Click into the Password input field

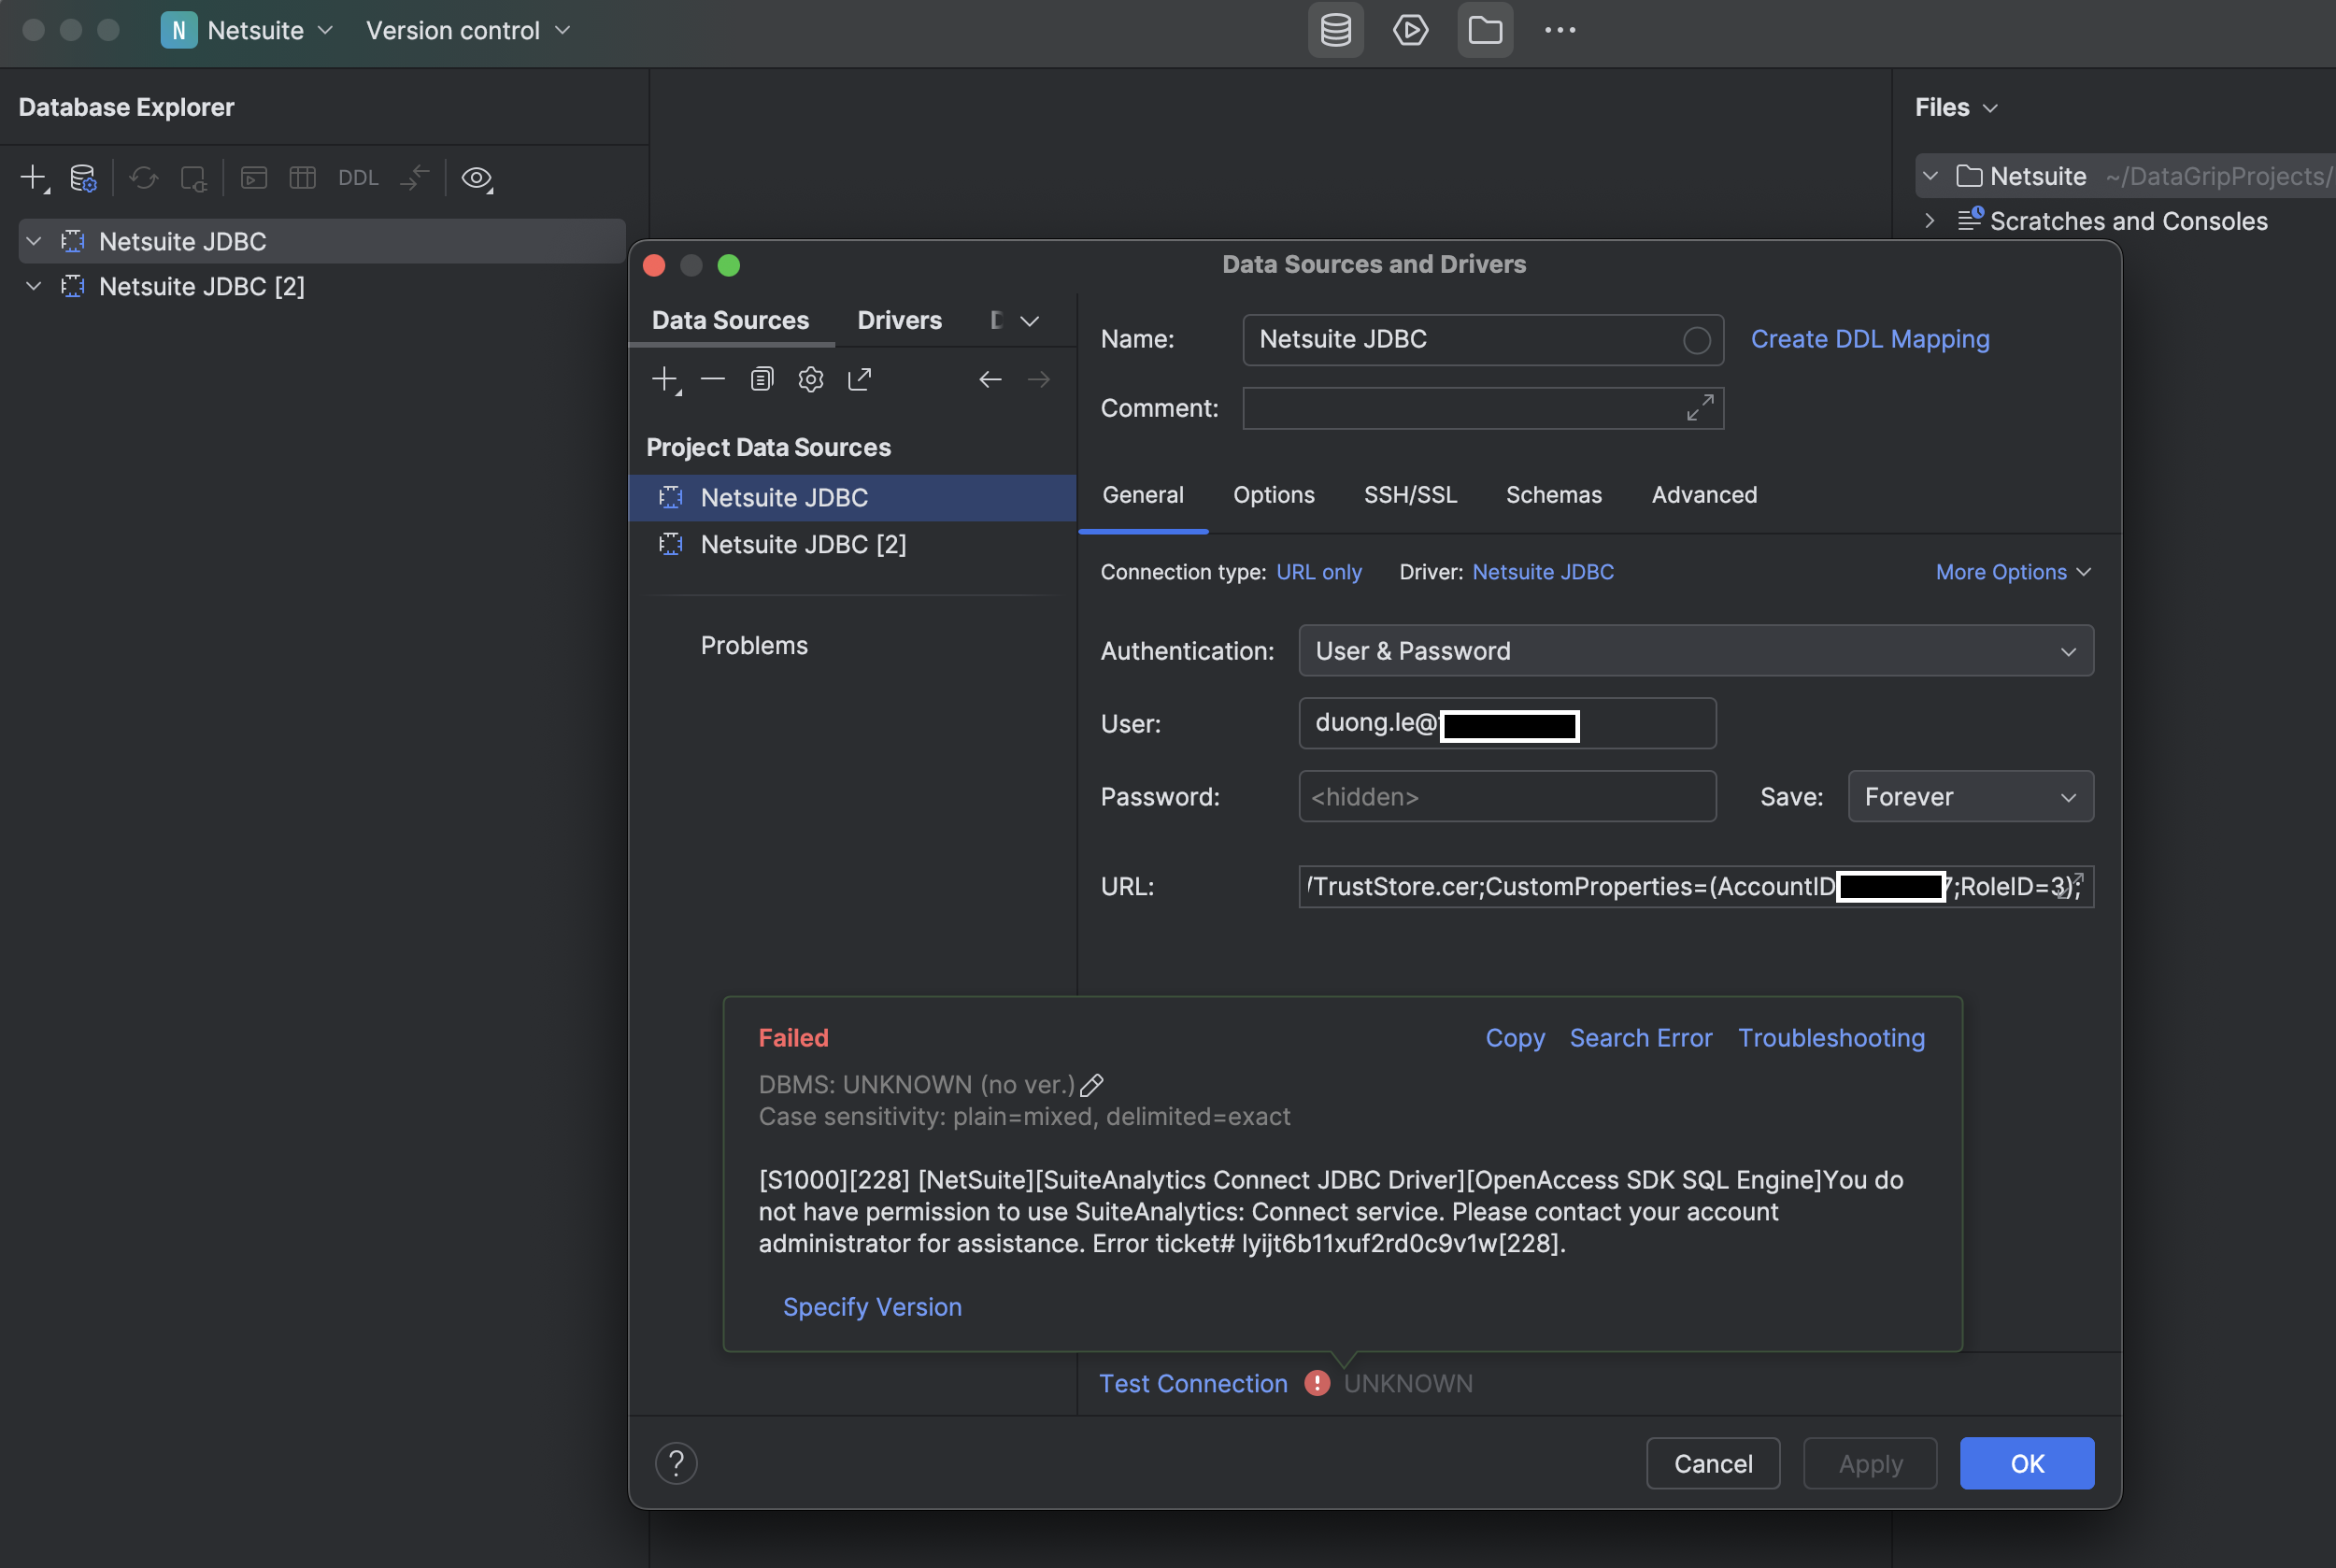coord(1506,797)
